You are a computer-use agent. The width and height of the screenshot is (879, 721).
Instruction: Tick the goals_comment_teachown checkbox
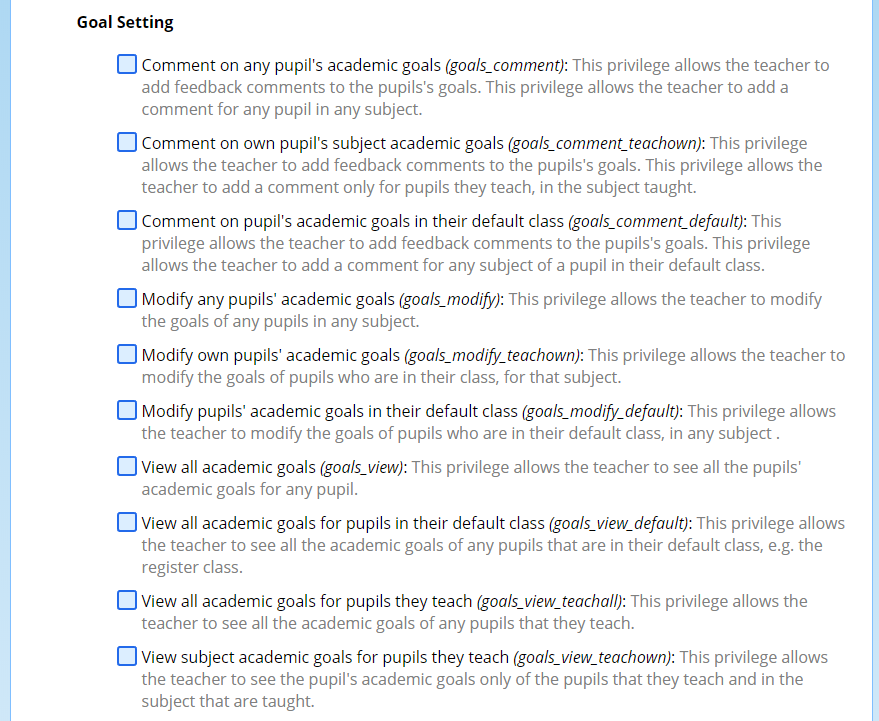coord(127,143)
